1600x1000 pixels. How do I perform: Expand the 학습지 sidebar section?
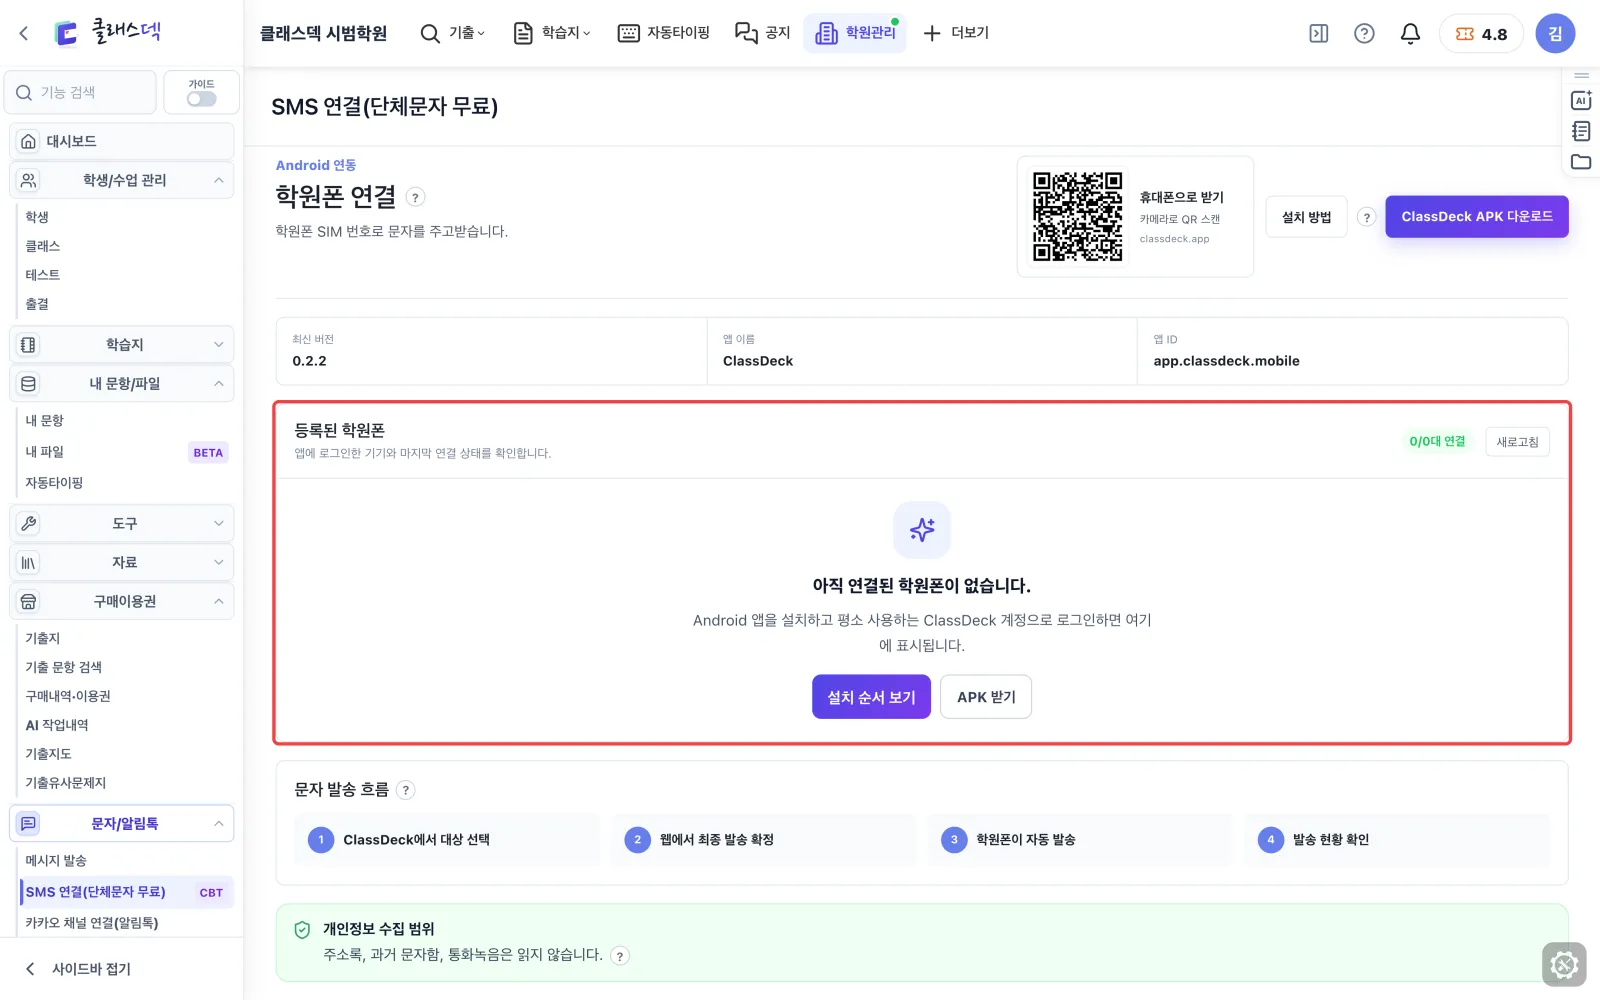point(122,345)
